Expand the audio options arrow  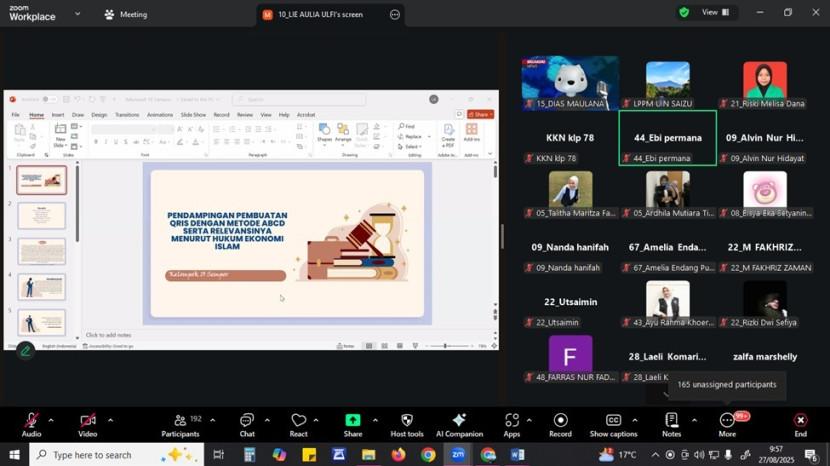51,420
